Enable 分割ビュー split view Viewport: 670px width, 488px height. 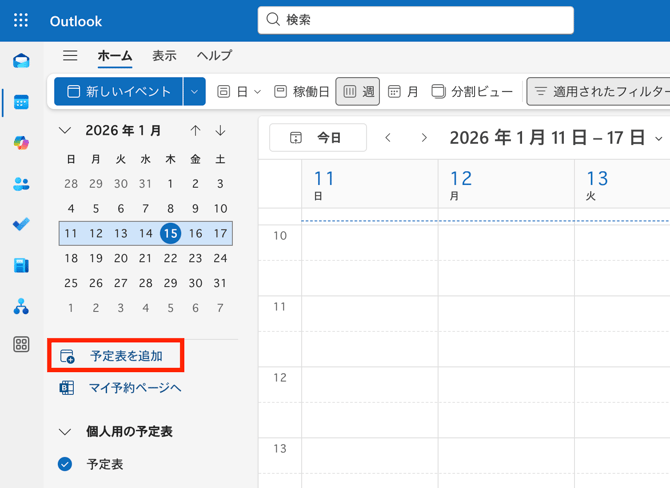(x=472, y=91)
